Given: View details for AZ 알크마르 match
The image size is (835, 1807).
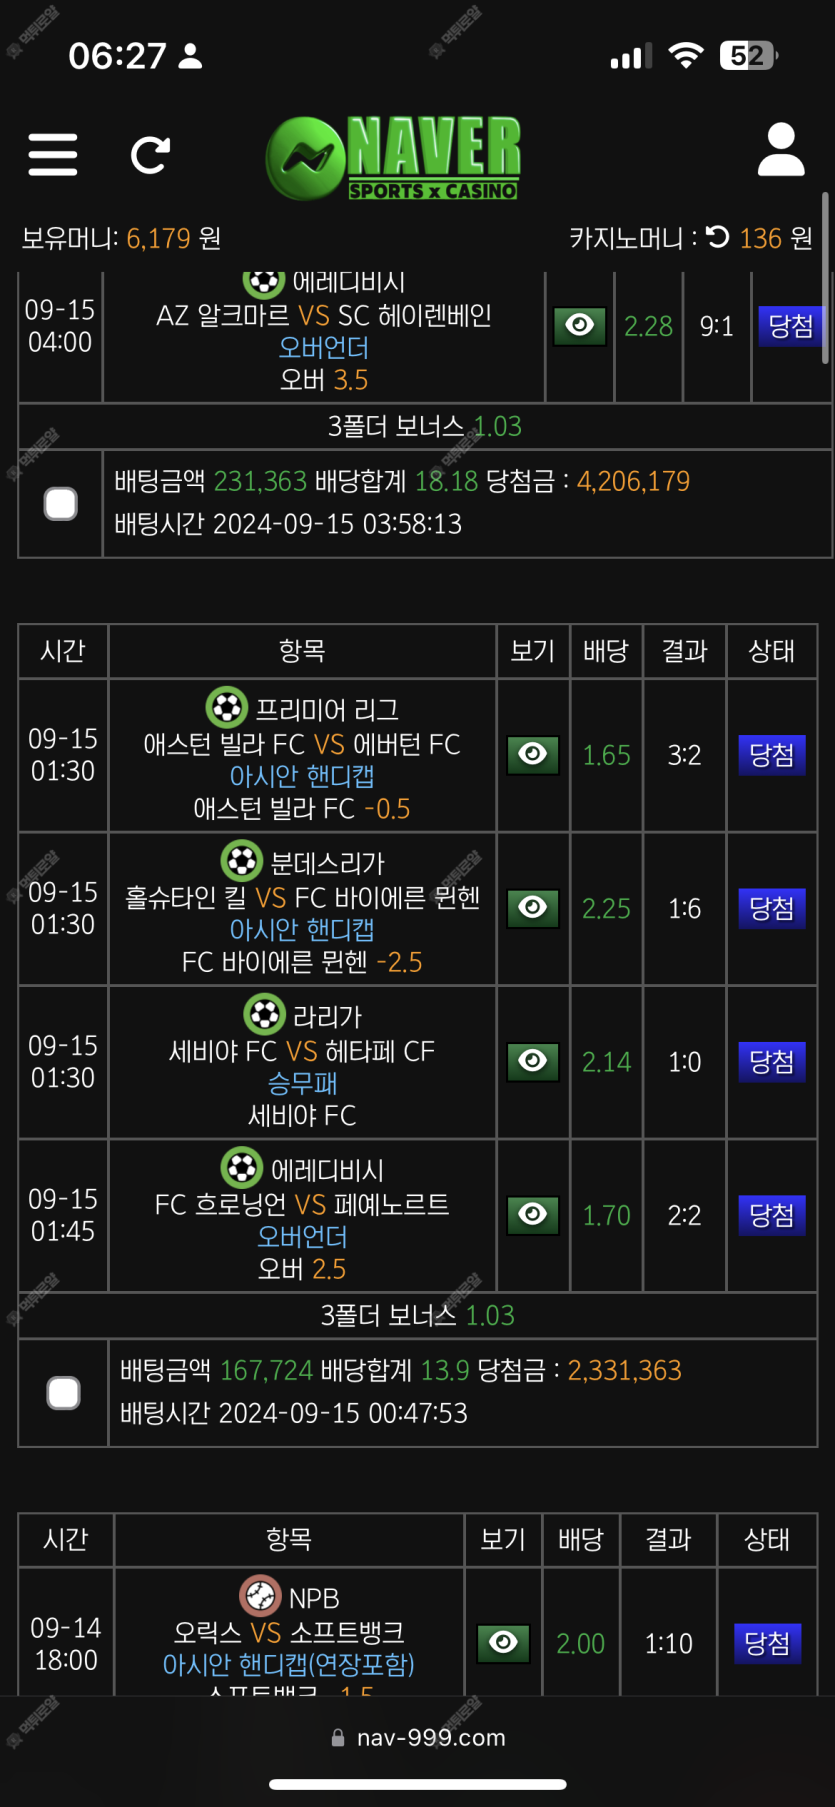Looking at the screenshot, I should coord(580,326).
